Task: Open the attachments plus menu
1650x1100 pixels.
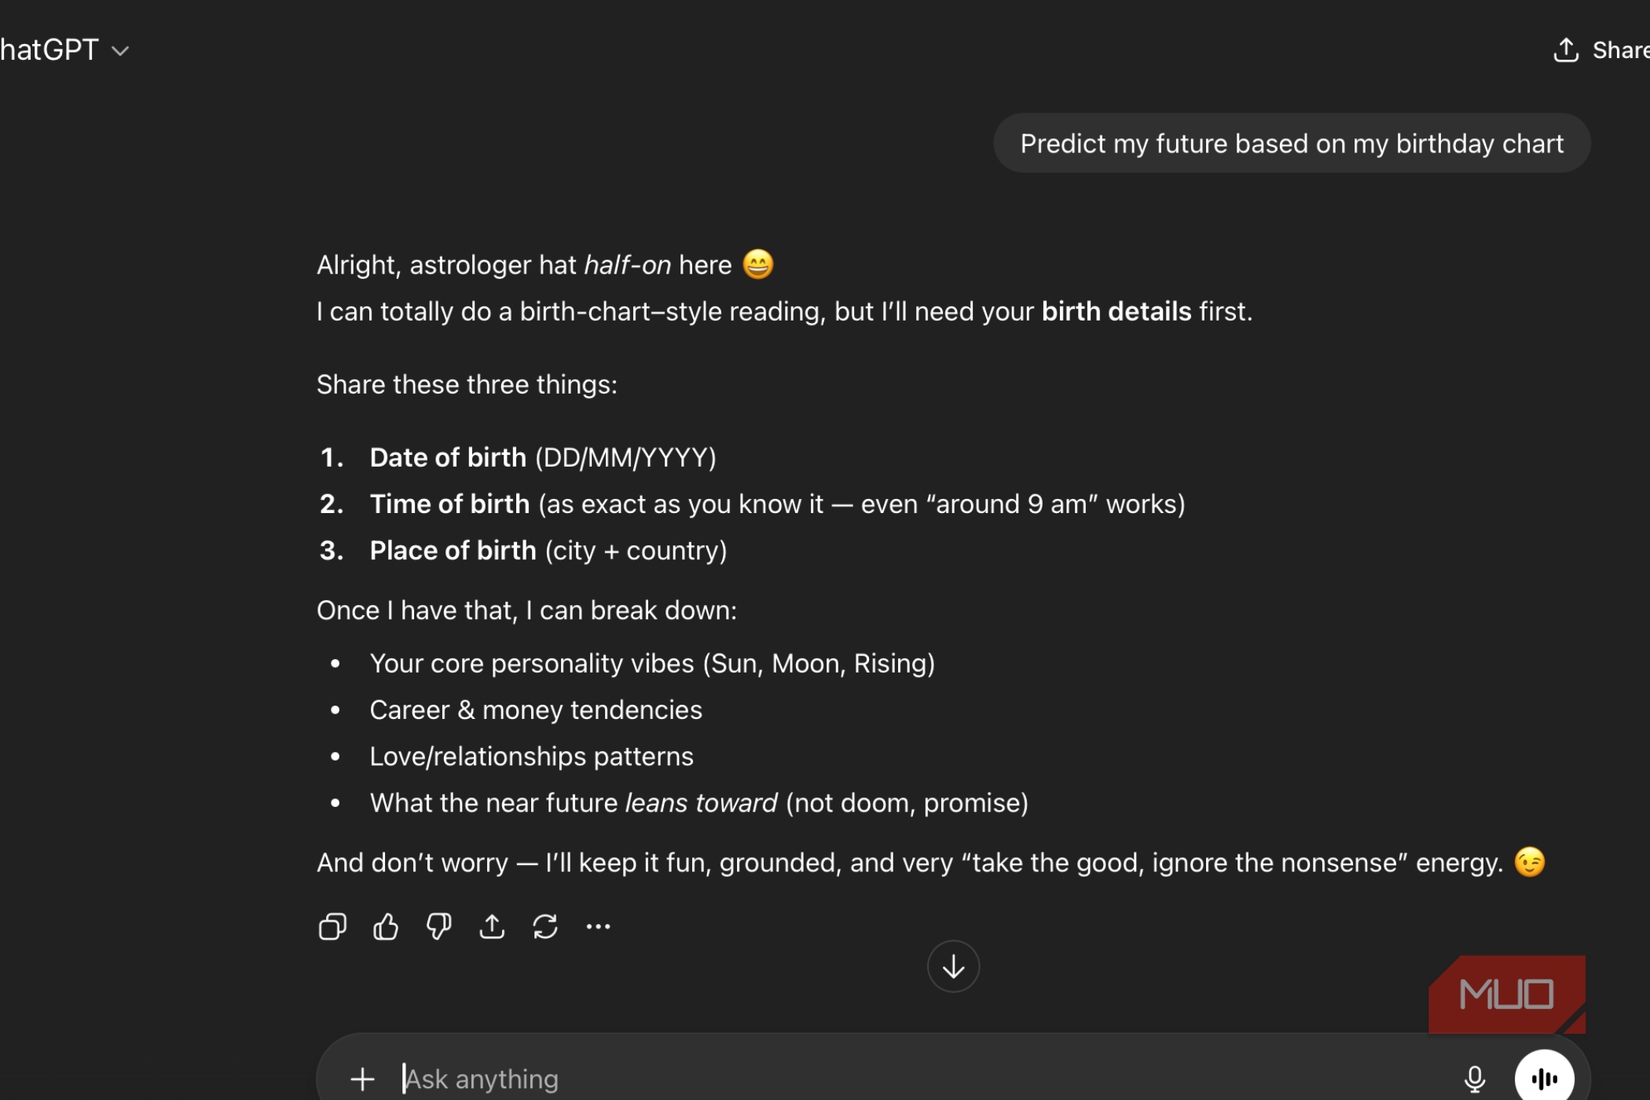Action: coord(362,1078)
